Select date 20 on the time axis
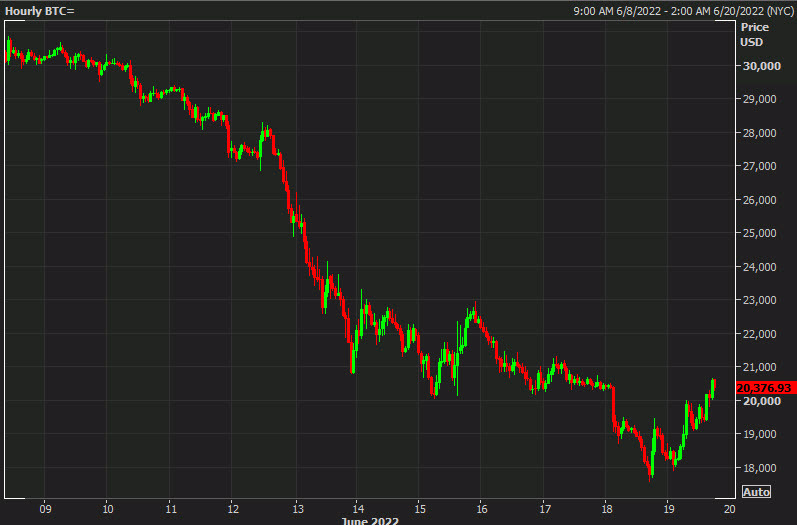 coord(730,508)
